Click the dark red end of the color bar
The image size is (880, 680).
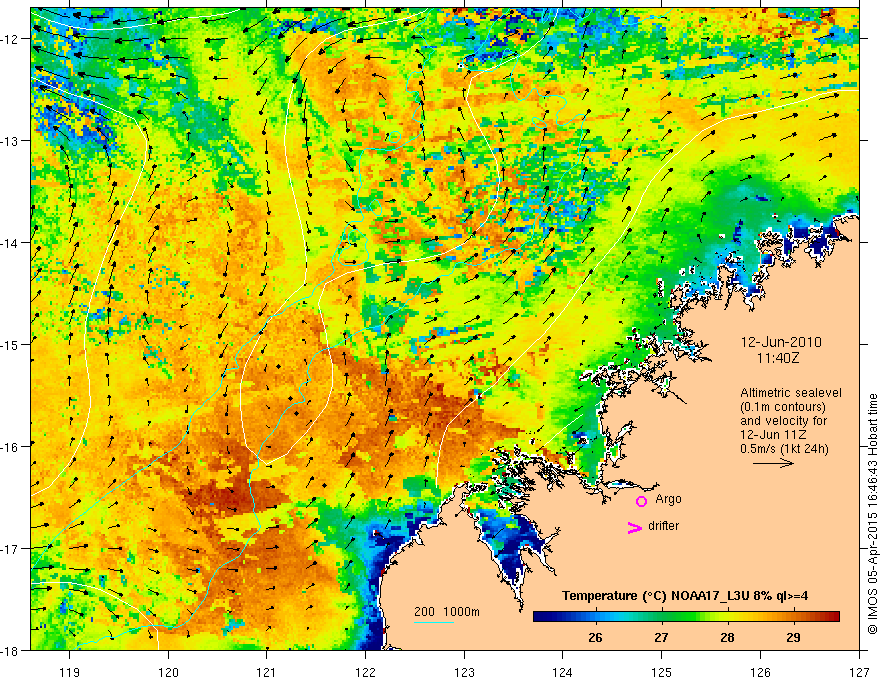pos(833,617)
